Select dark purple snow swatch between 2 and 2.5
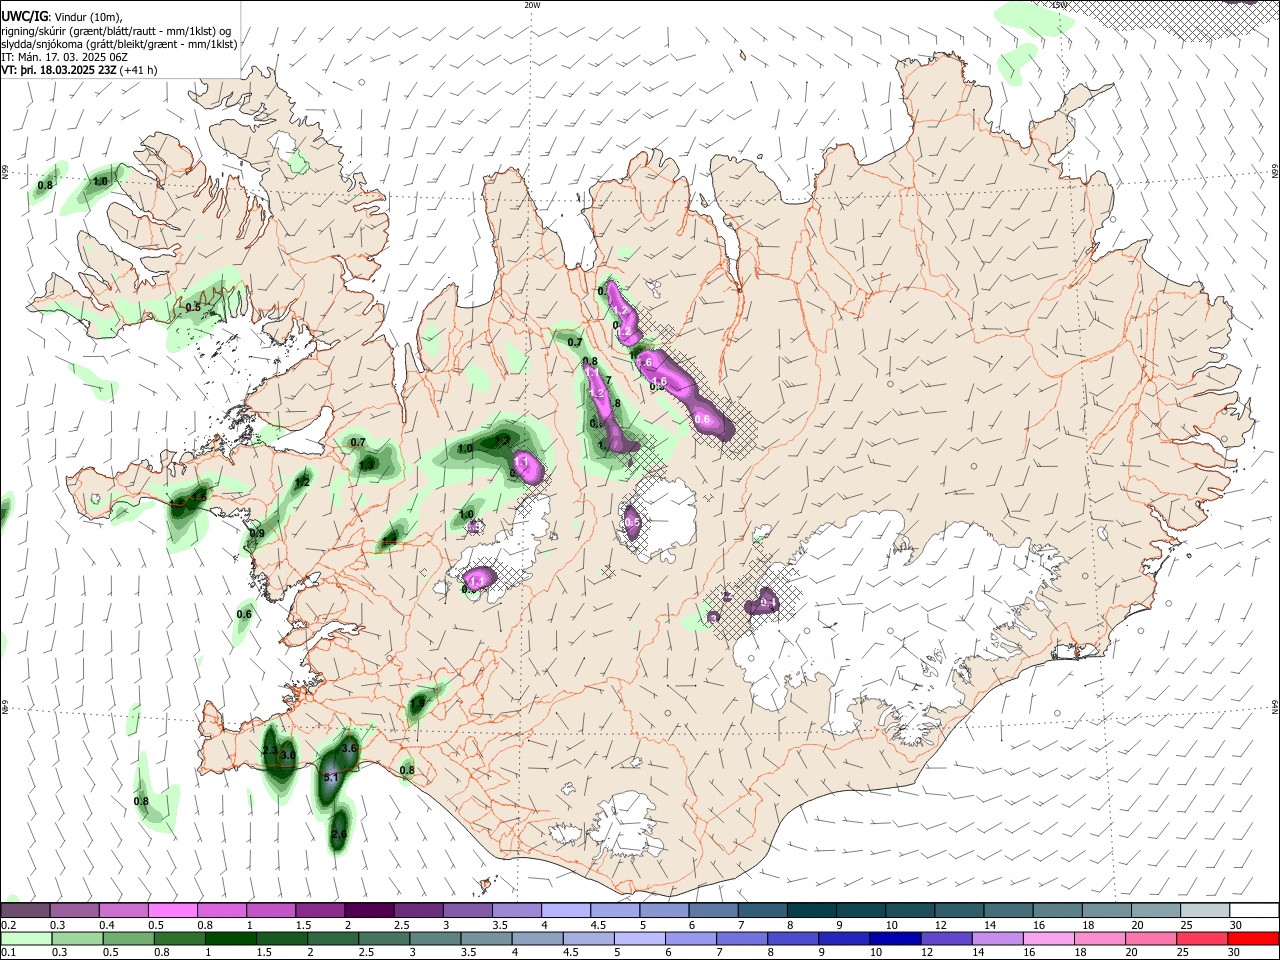The height and width of the screenshot is (960, 1280). (x=369, y=911)
